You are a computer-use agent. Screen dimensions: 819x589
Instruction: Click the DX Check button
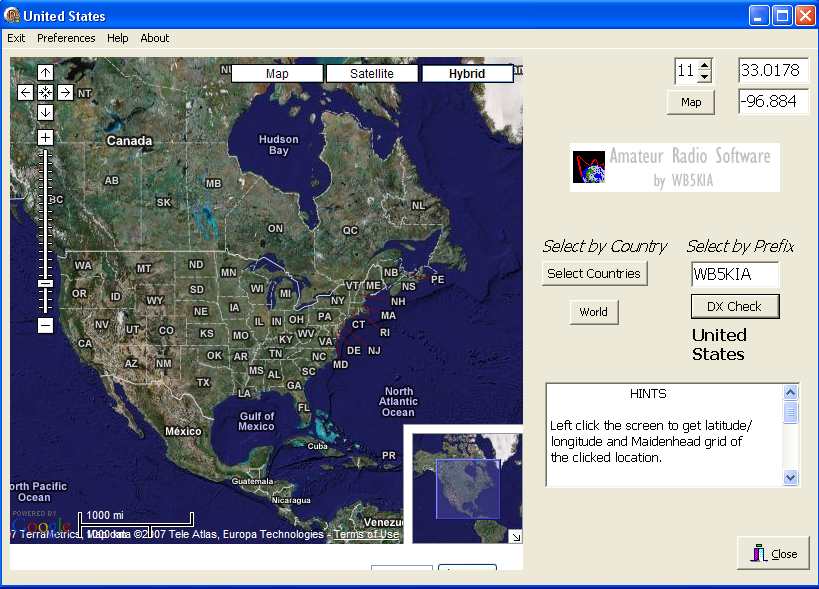pyautogui.click(x=734, y=307)
